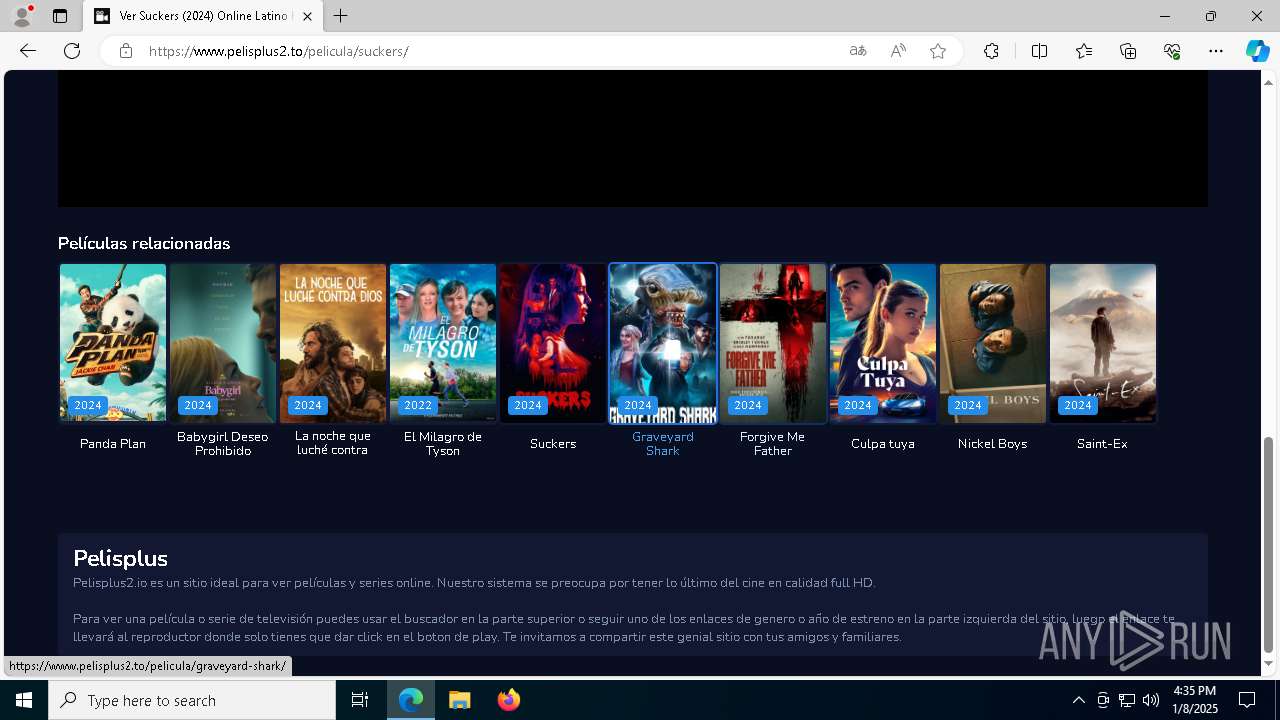Open Suckers movie poster
This screenshot has height=720, width=1280.
coord(553,343)
